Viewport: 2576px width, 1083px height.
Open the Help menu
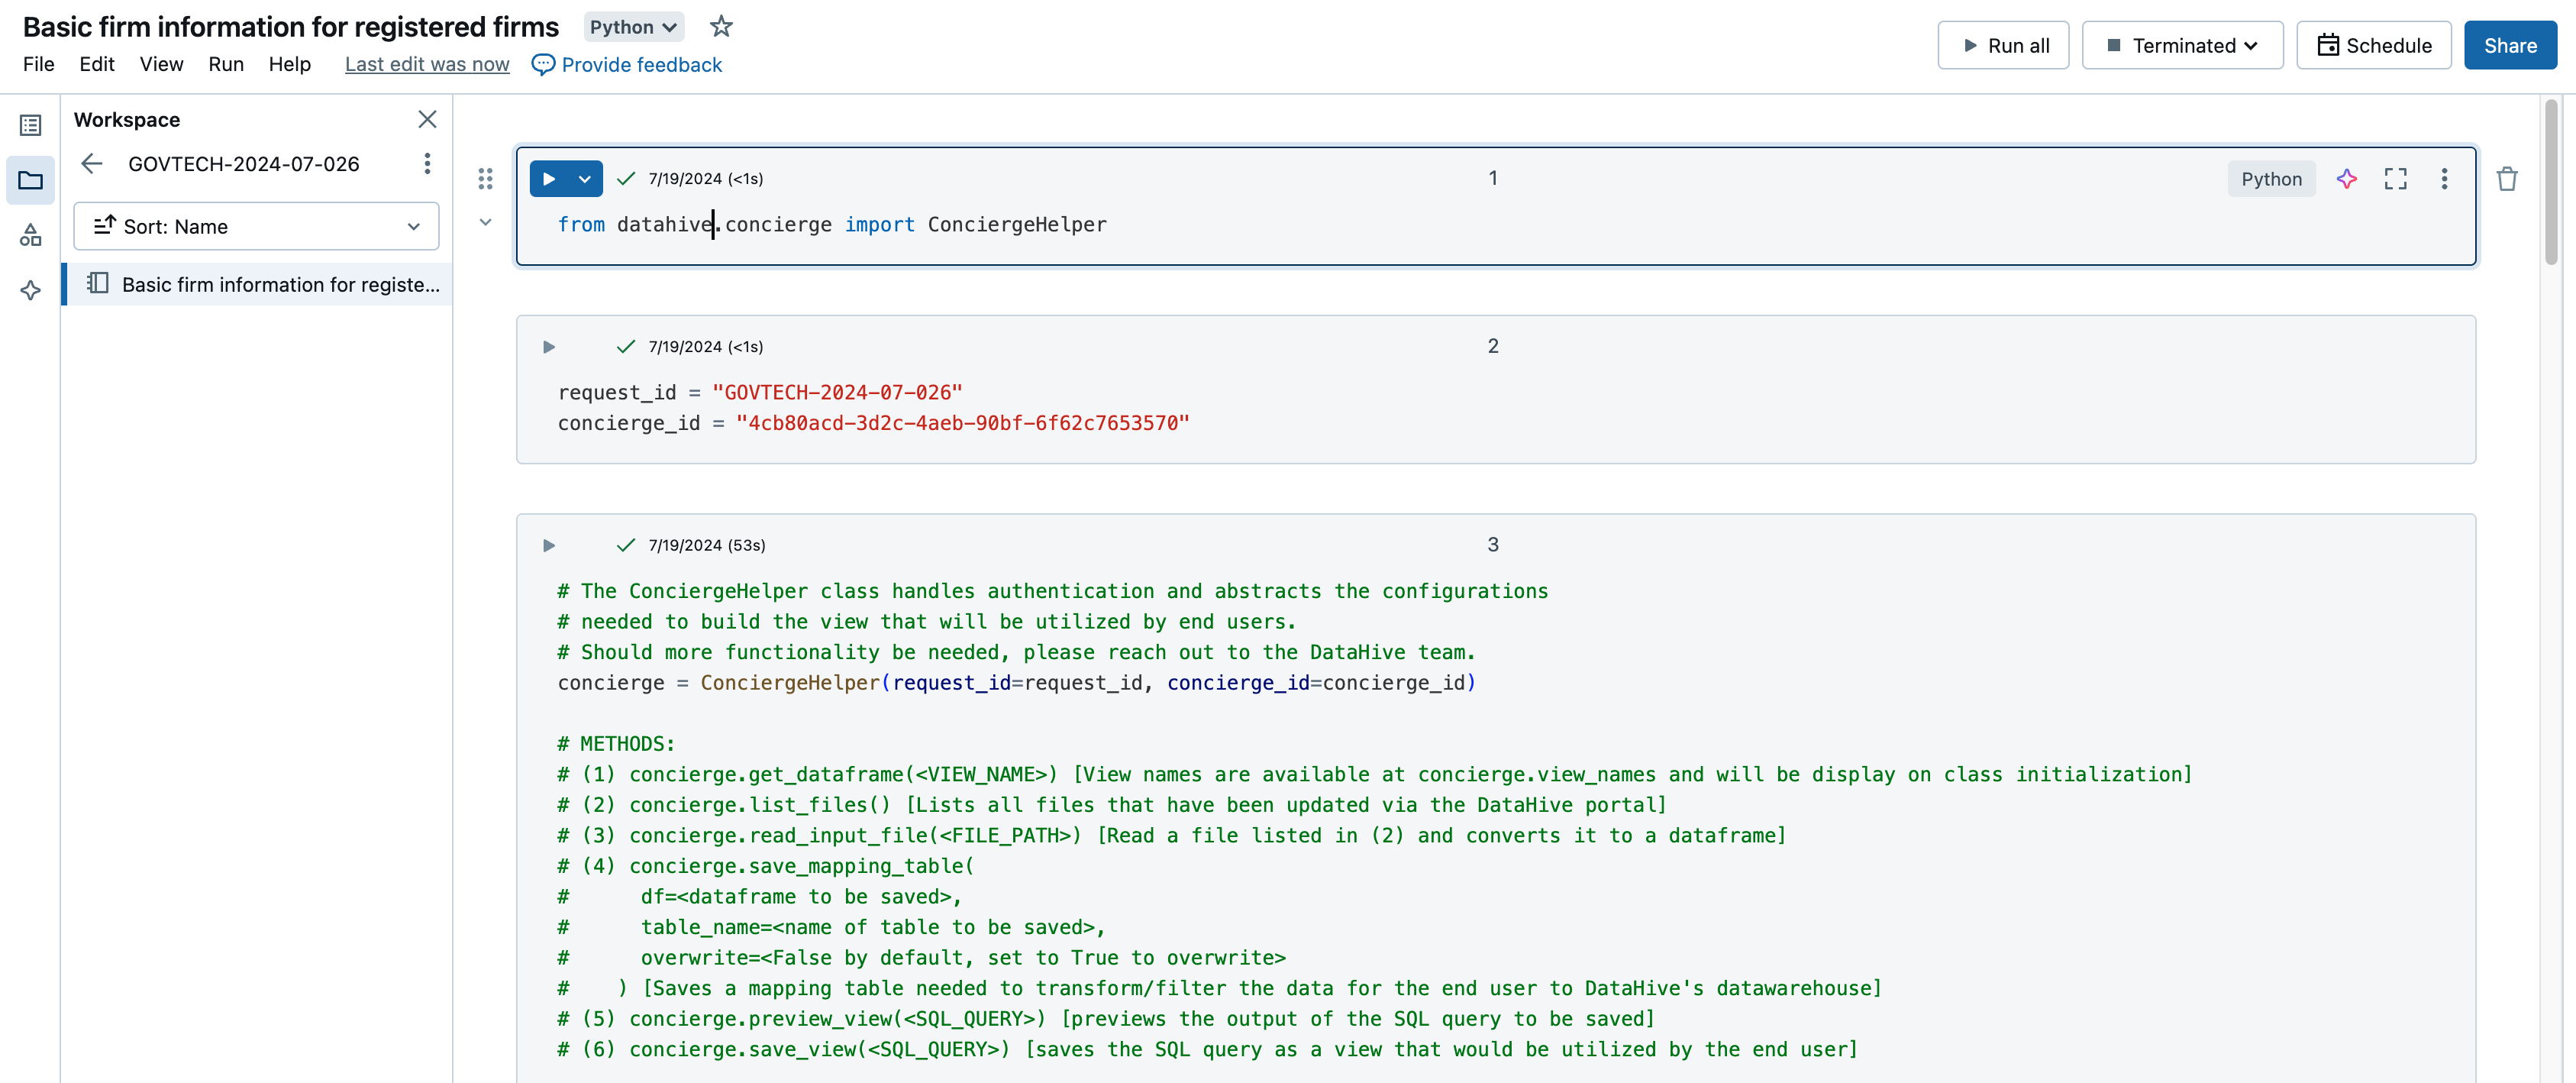(x=289, y=64)
